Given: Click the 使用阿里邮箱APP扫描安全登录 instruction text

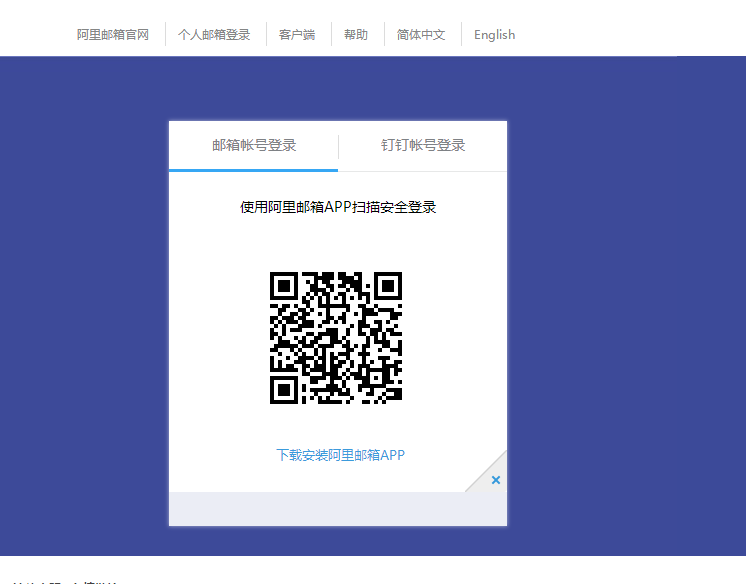Looking at the screenshot, I should click(338, 207).
